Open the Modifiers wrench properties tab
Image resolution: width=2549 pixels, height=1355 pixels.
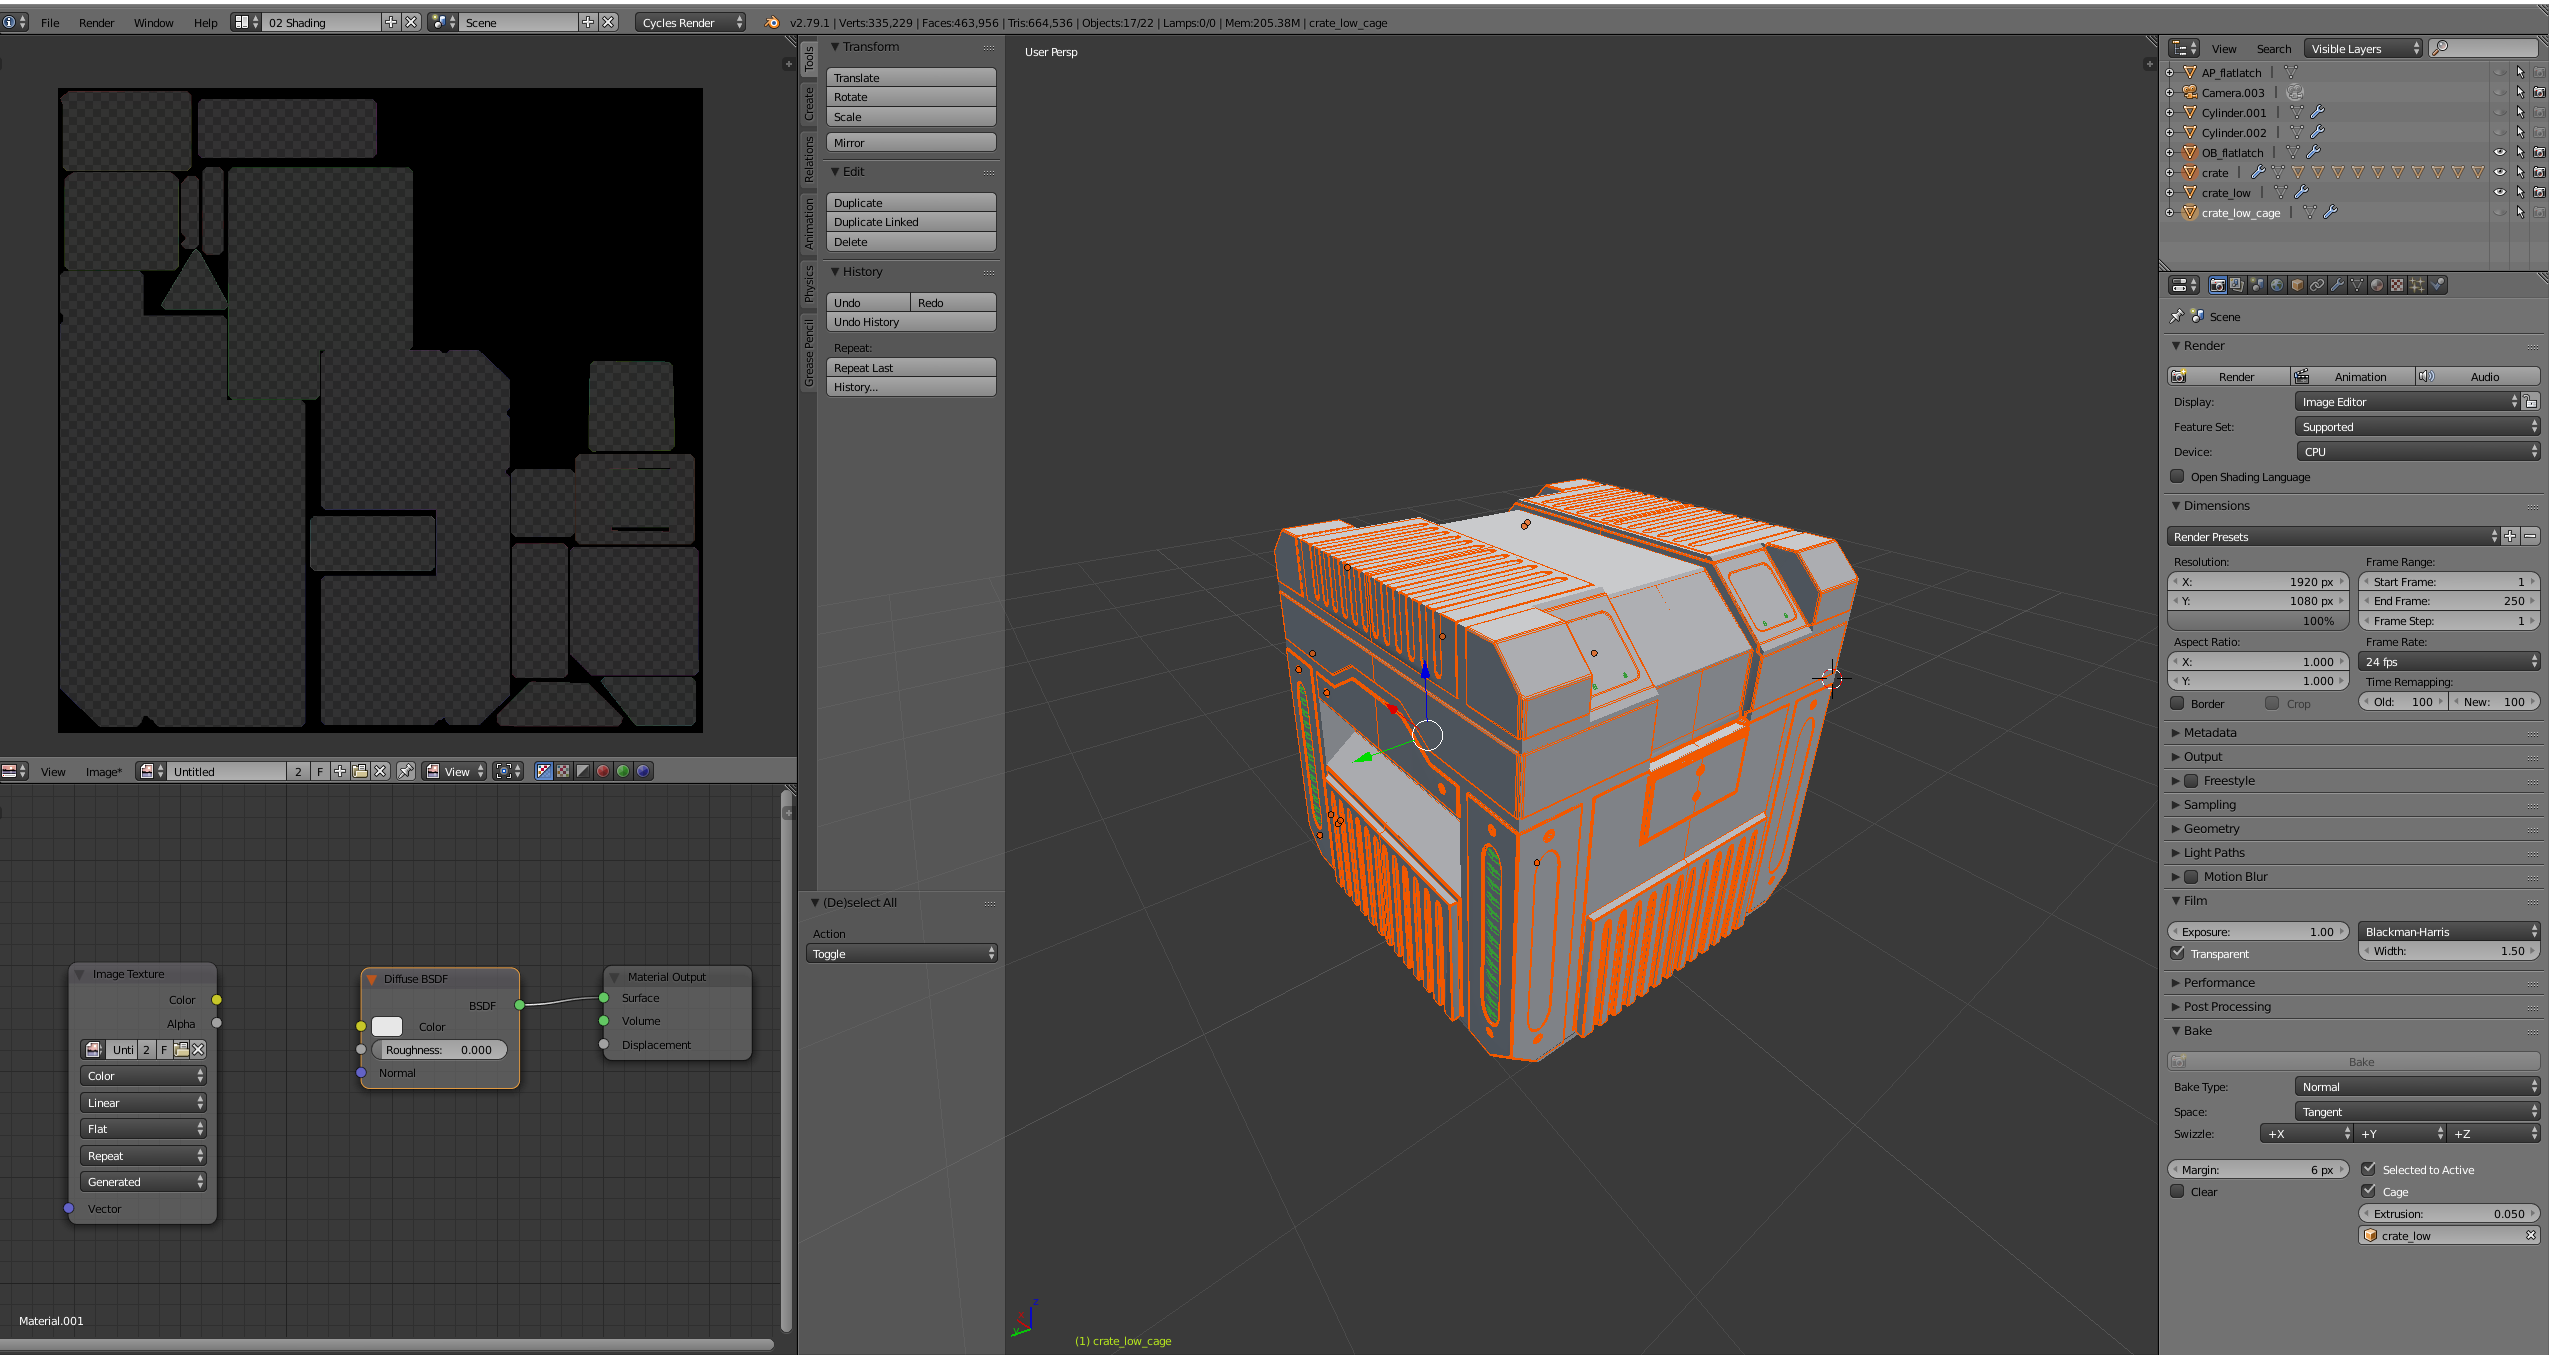(2337, 285)
